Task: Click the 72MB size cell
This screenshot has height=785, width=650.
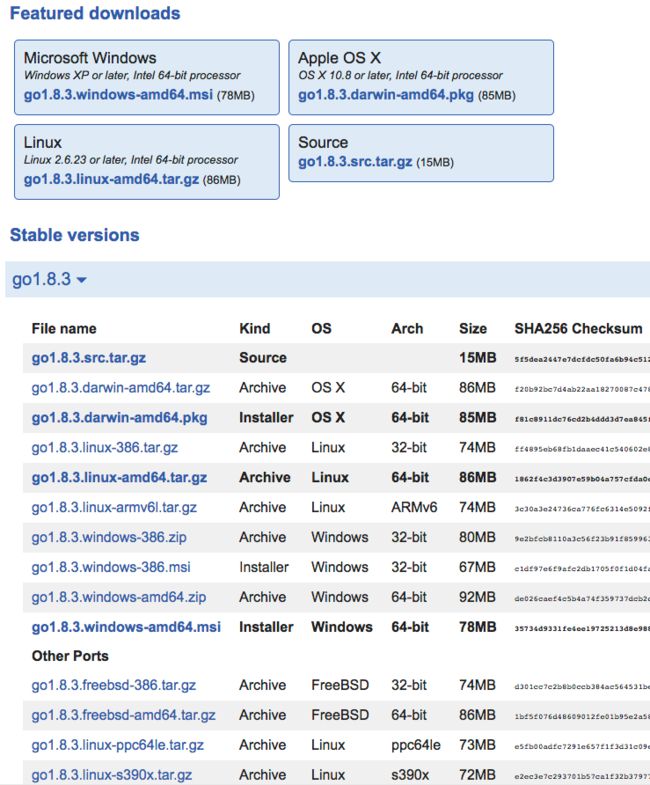Action: (477, 775)
